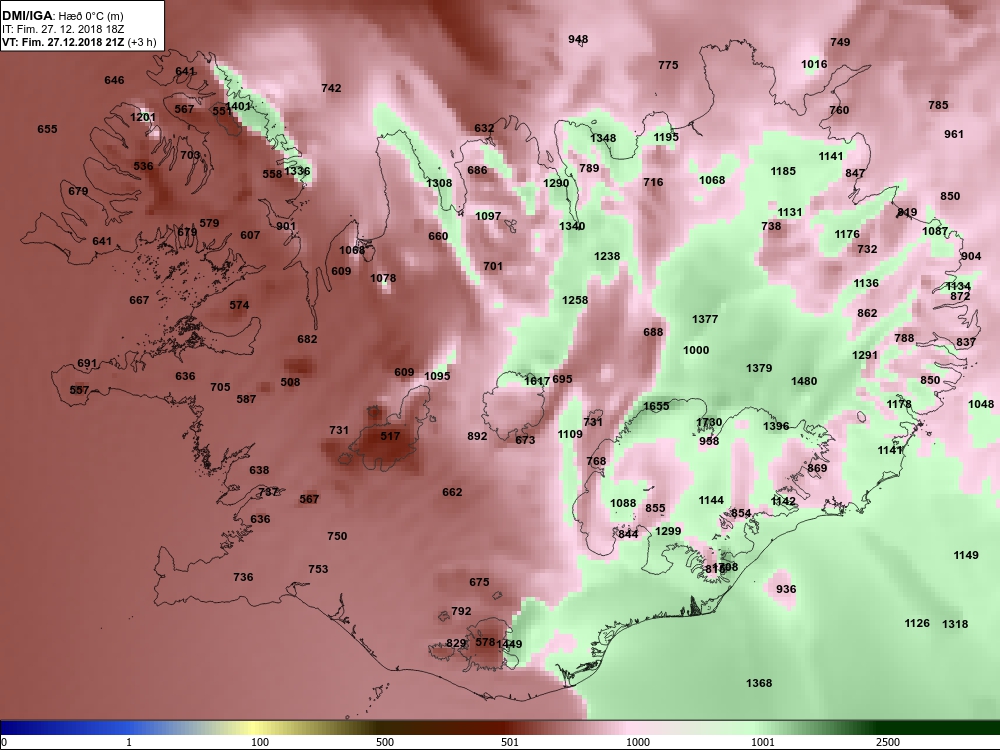Click the map value '753'
The image size is (1000, 750).
click(318, 569)
